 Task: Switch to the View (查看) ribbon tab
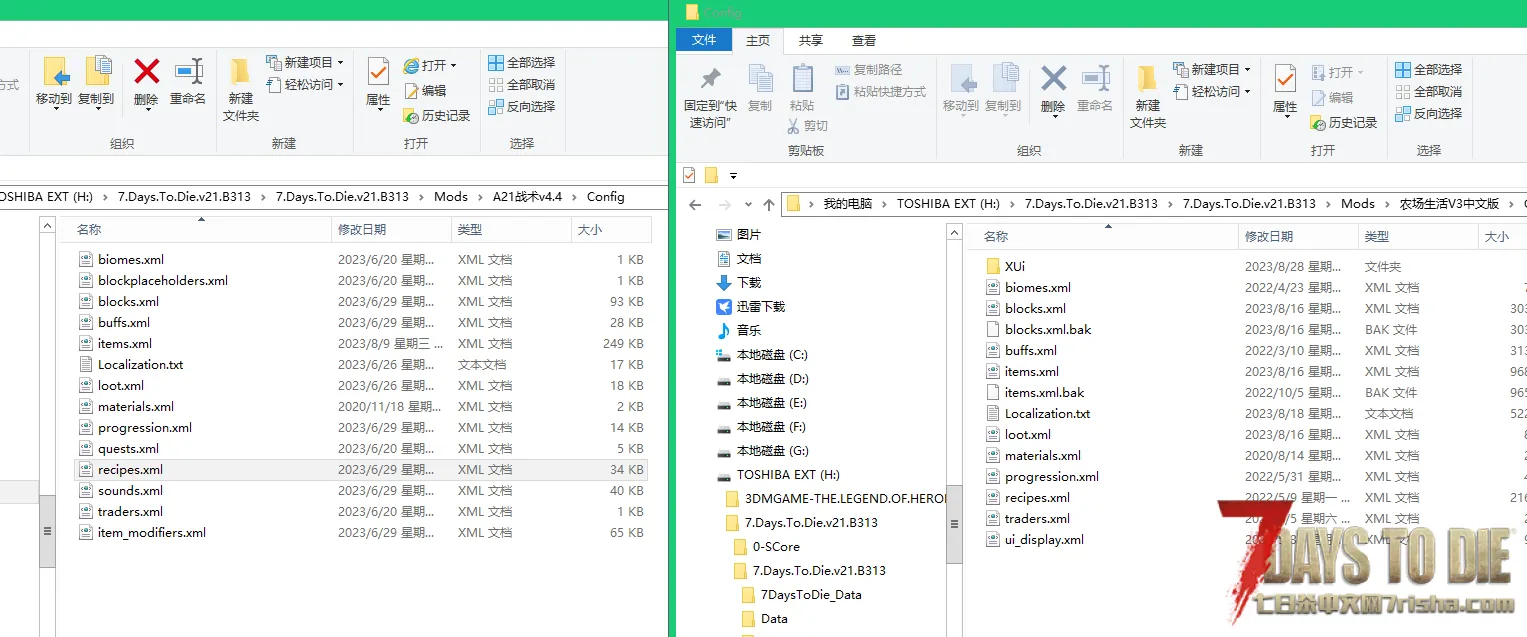[x=864, y=40]
